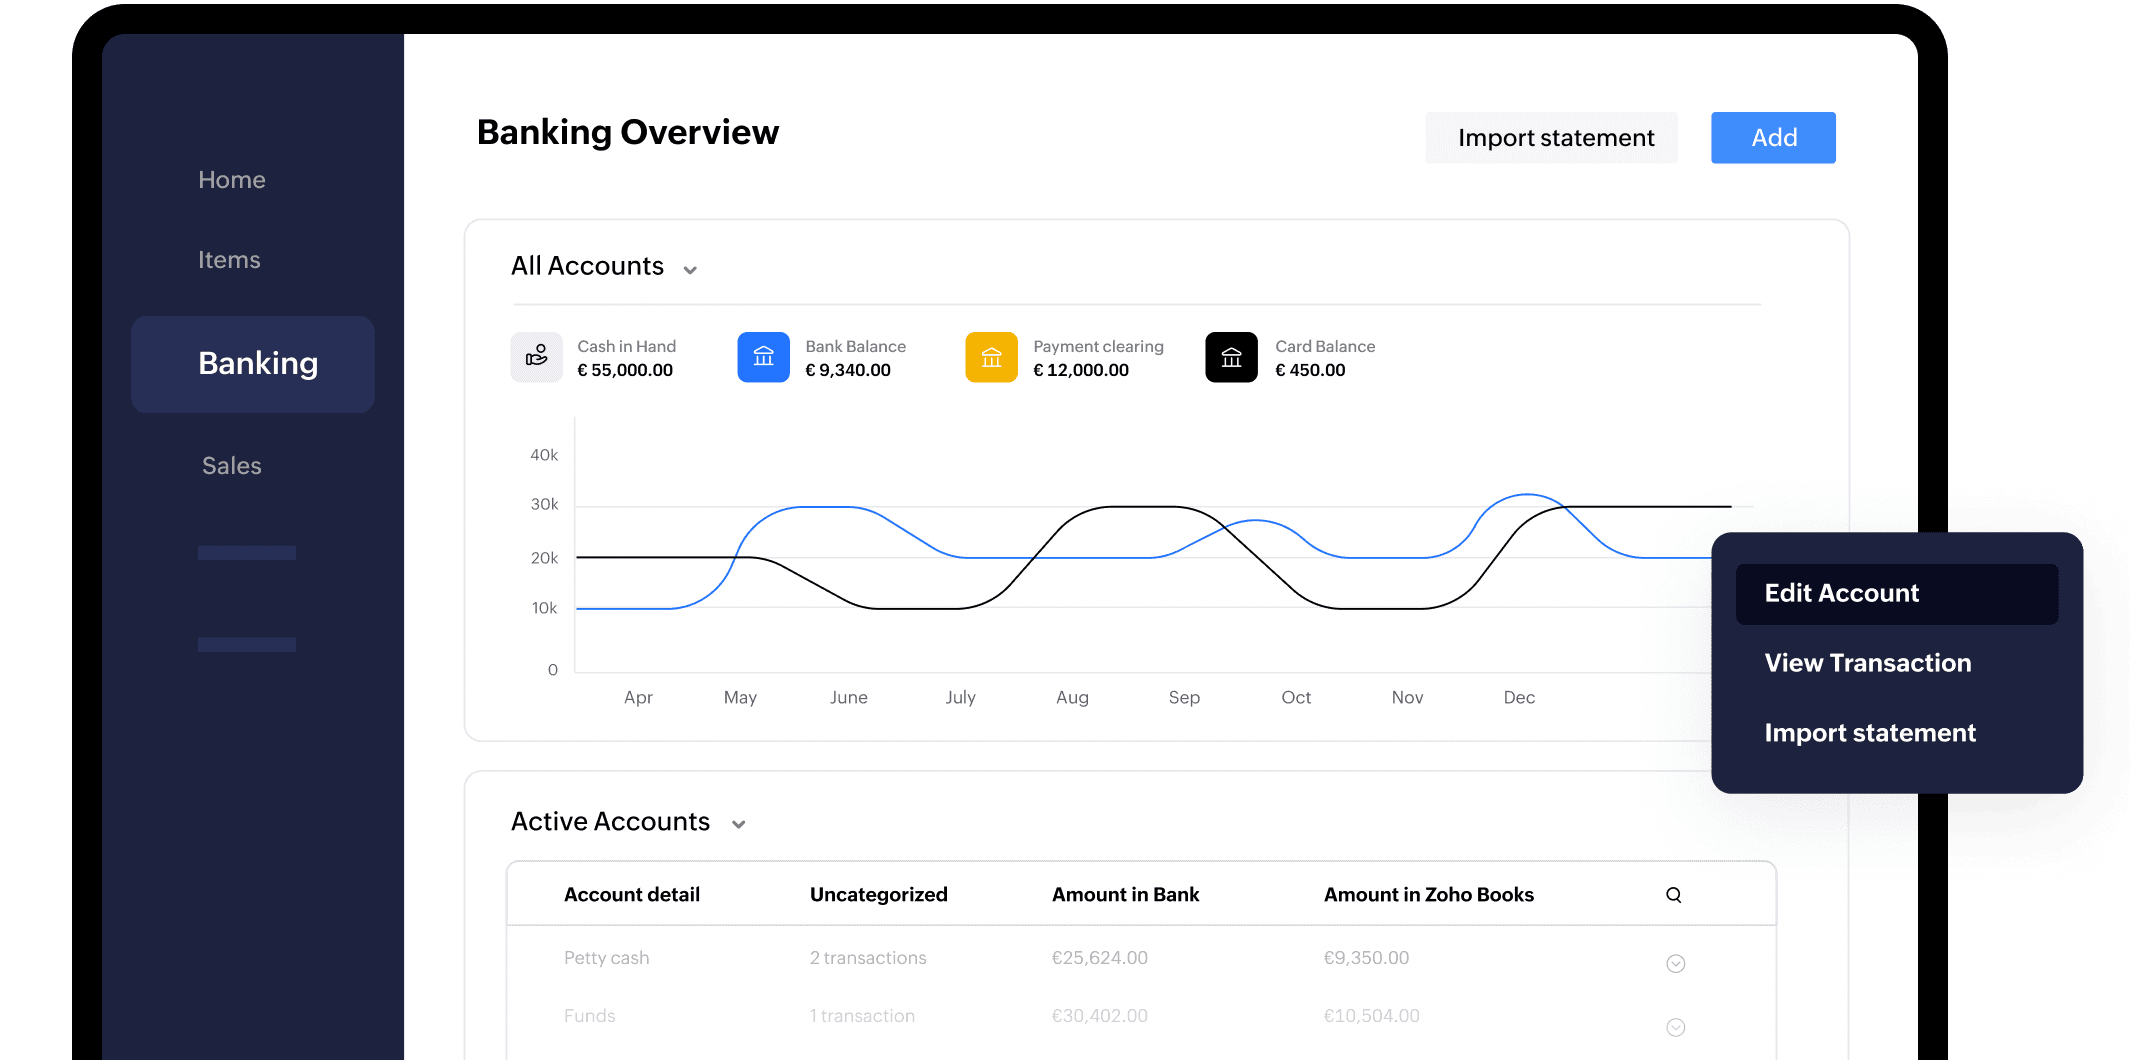Screen dimensions: 2130x1060
Task: Click the €25,624.00 bank amount
Action: pos(1100,958)
